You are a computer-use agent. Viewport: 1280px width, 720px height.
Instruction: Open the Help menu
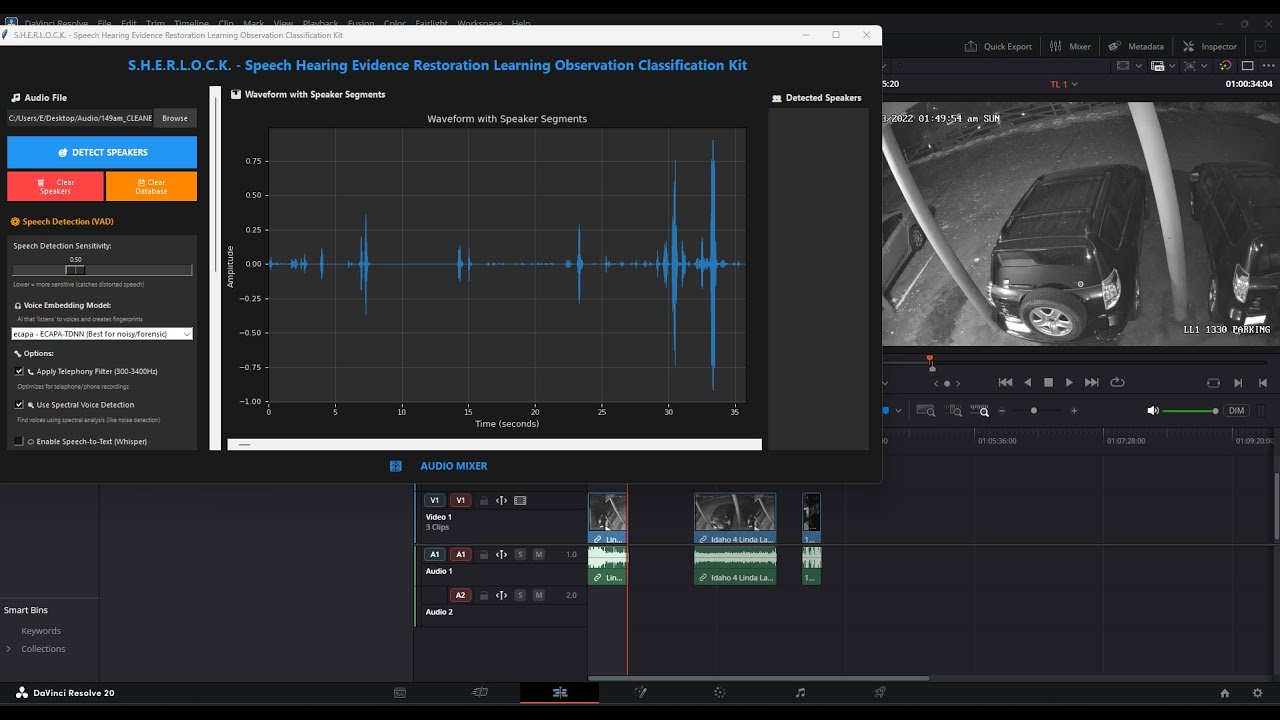click(x=520, y=23)
